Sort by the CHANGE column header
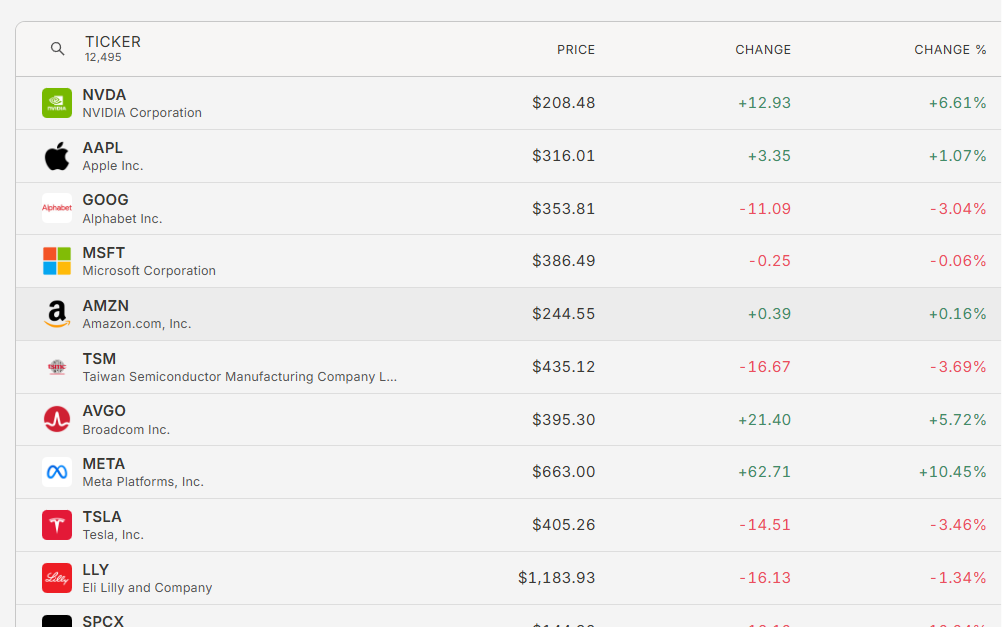This screenshot has width=1002, height=627. click(763, 50)
